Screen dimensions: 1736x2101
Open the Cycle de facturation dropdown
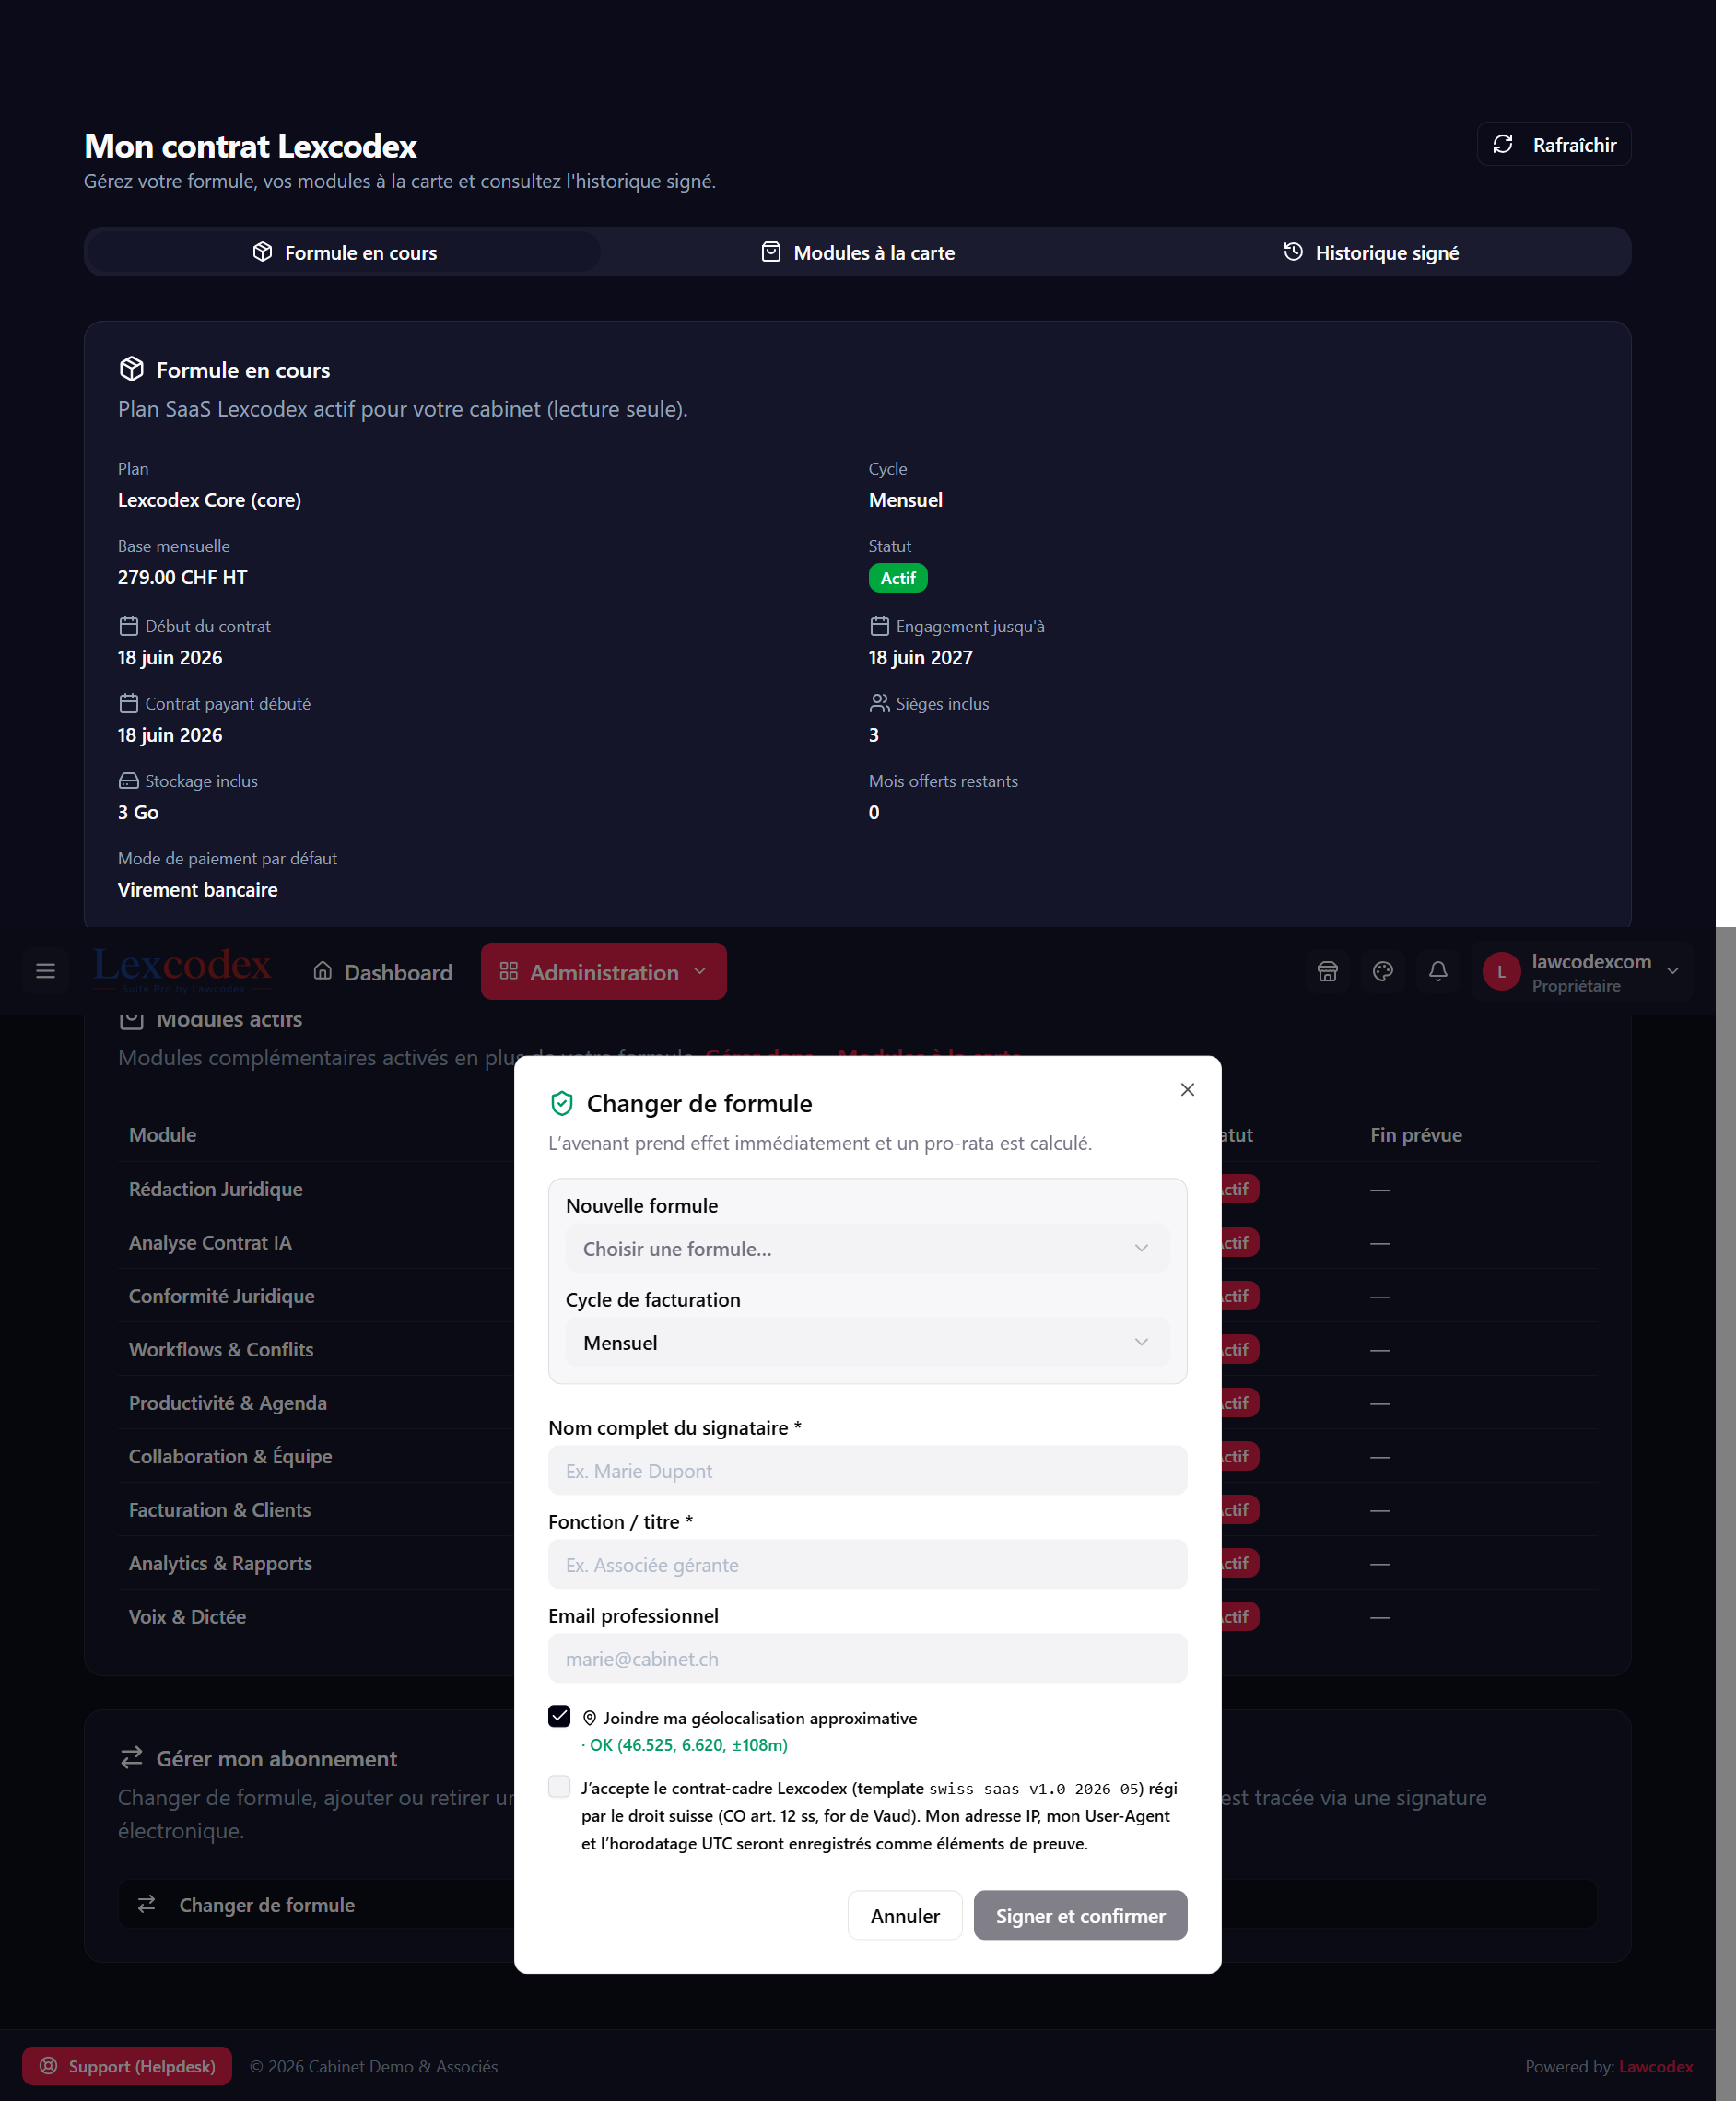point(867,1342)
